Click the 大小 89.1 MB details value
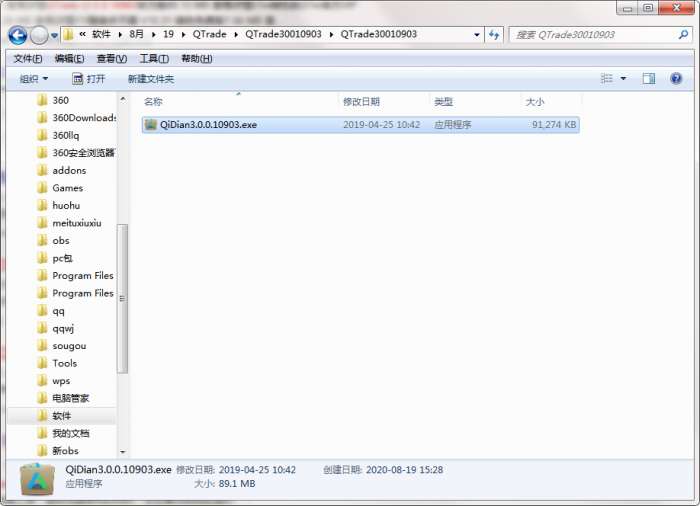This screenshot has width=700, height=506. point(237,484)
